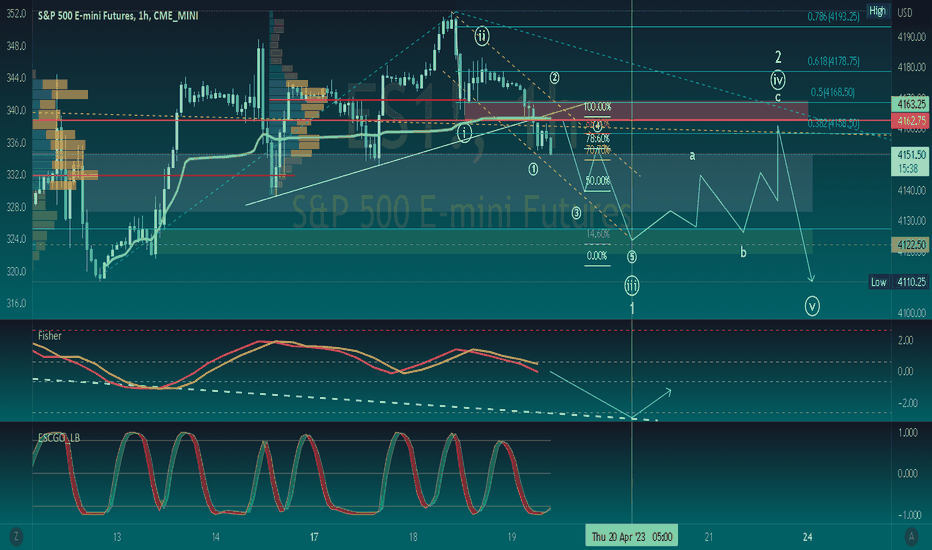This screenshot has width=932, height=550.
Task: Click the 2.00 value on Fisher scale
Action: [x=905, y=340]
